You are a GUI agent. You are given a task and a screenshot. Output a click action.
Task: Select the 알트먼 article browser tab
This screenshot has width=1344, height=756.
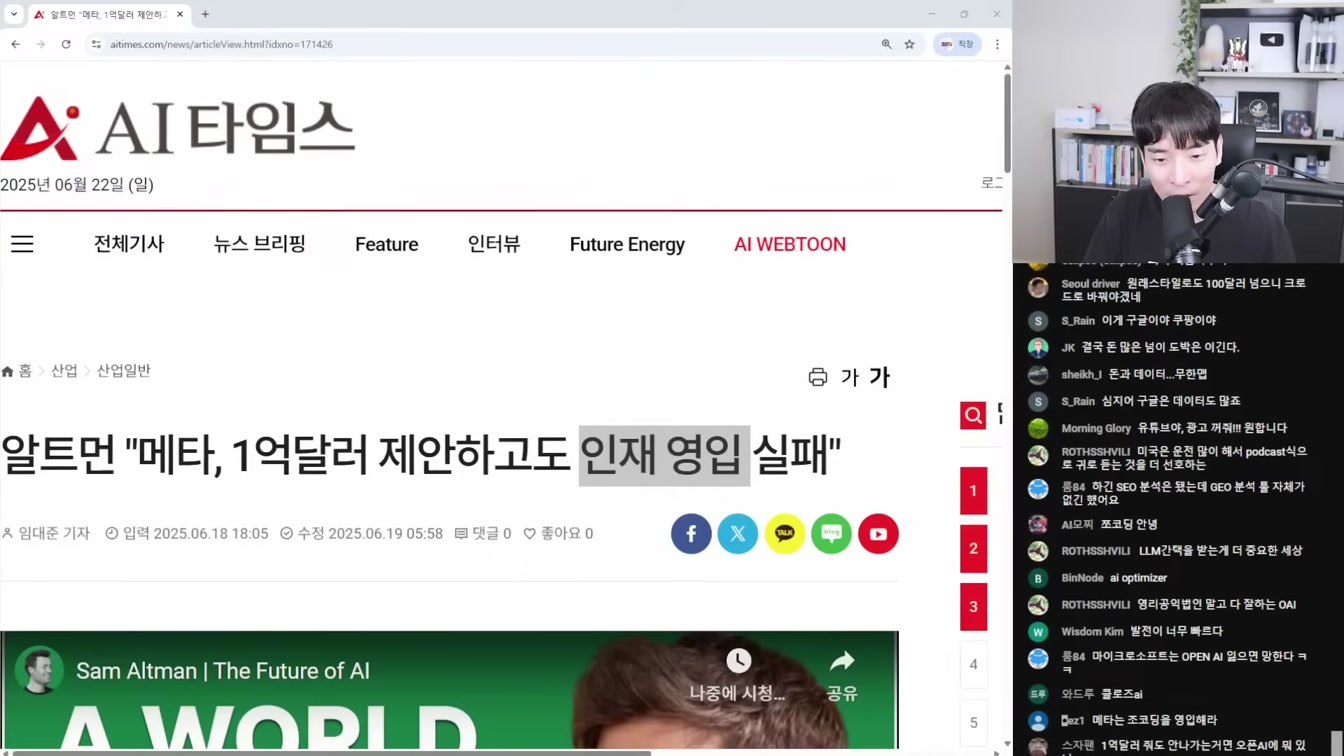coord(107,14)
